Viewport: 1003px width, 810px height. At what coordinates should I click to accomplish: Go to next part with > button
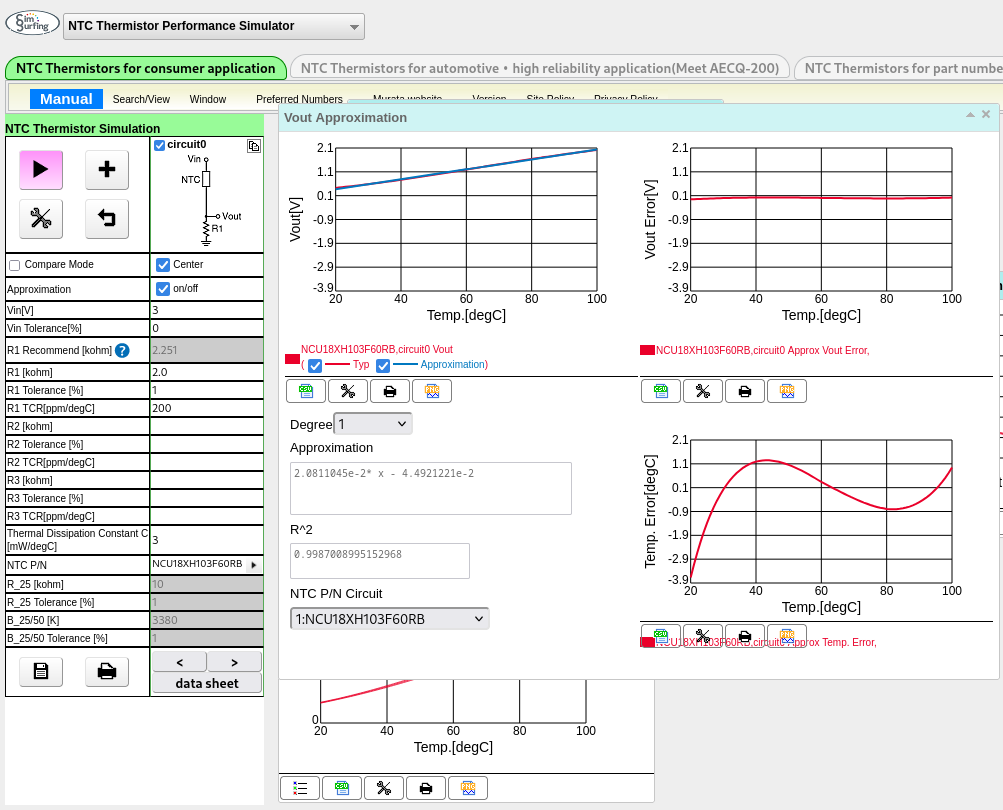tap(235, 662)
